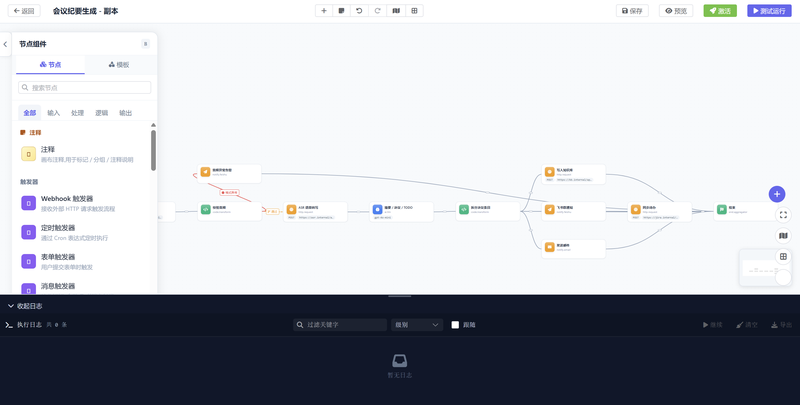Click the 返回 back button
Viewport: 800px width, 405px height.
pyautogui.click(x=24, y=11)
